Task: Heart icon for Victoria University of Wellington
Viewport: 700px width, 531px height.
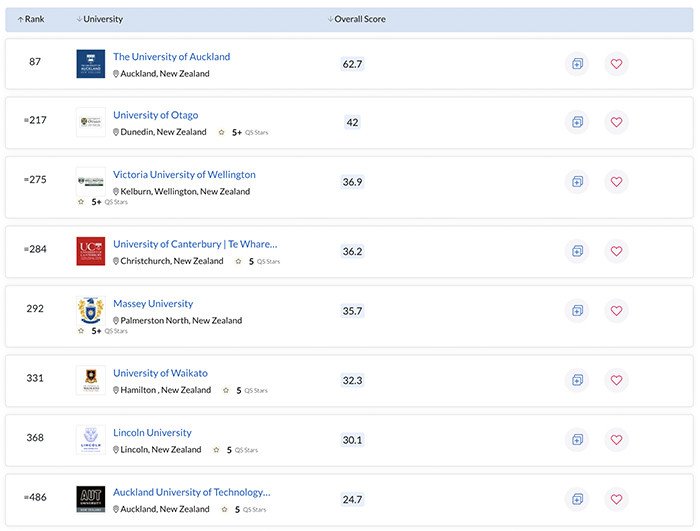Action: [616, 182]
